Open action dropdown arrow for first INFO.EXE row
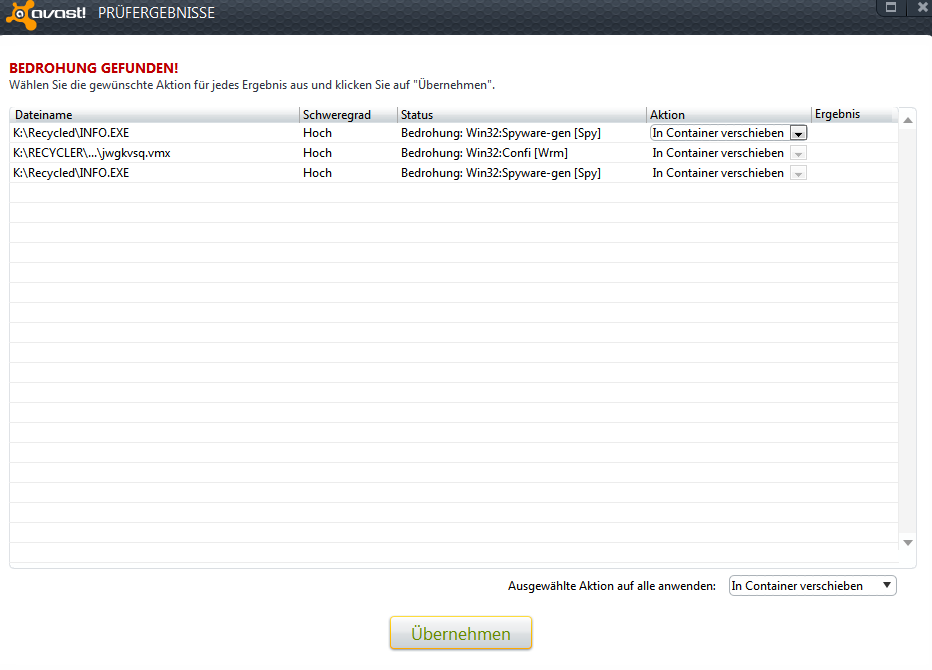The height and width of the screenshot is (670, 932). click(x=798, y=133)
